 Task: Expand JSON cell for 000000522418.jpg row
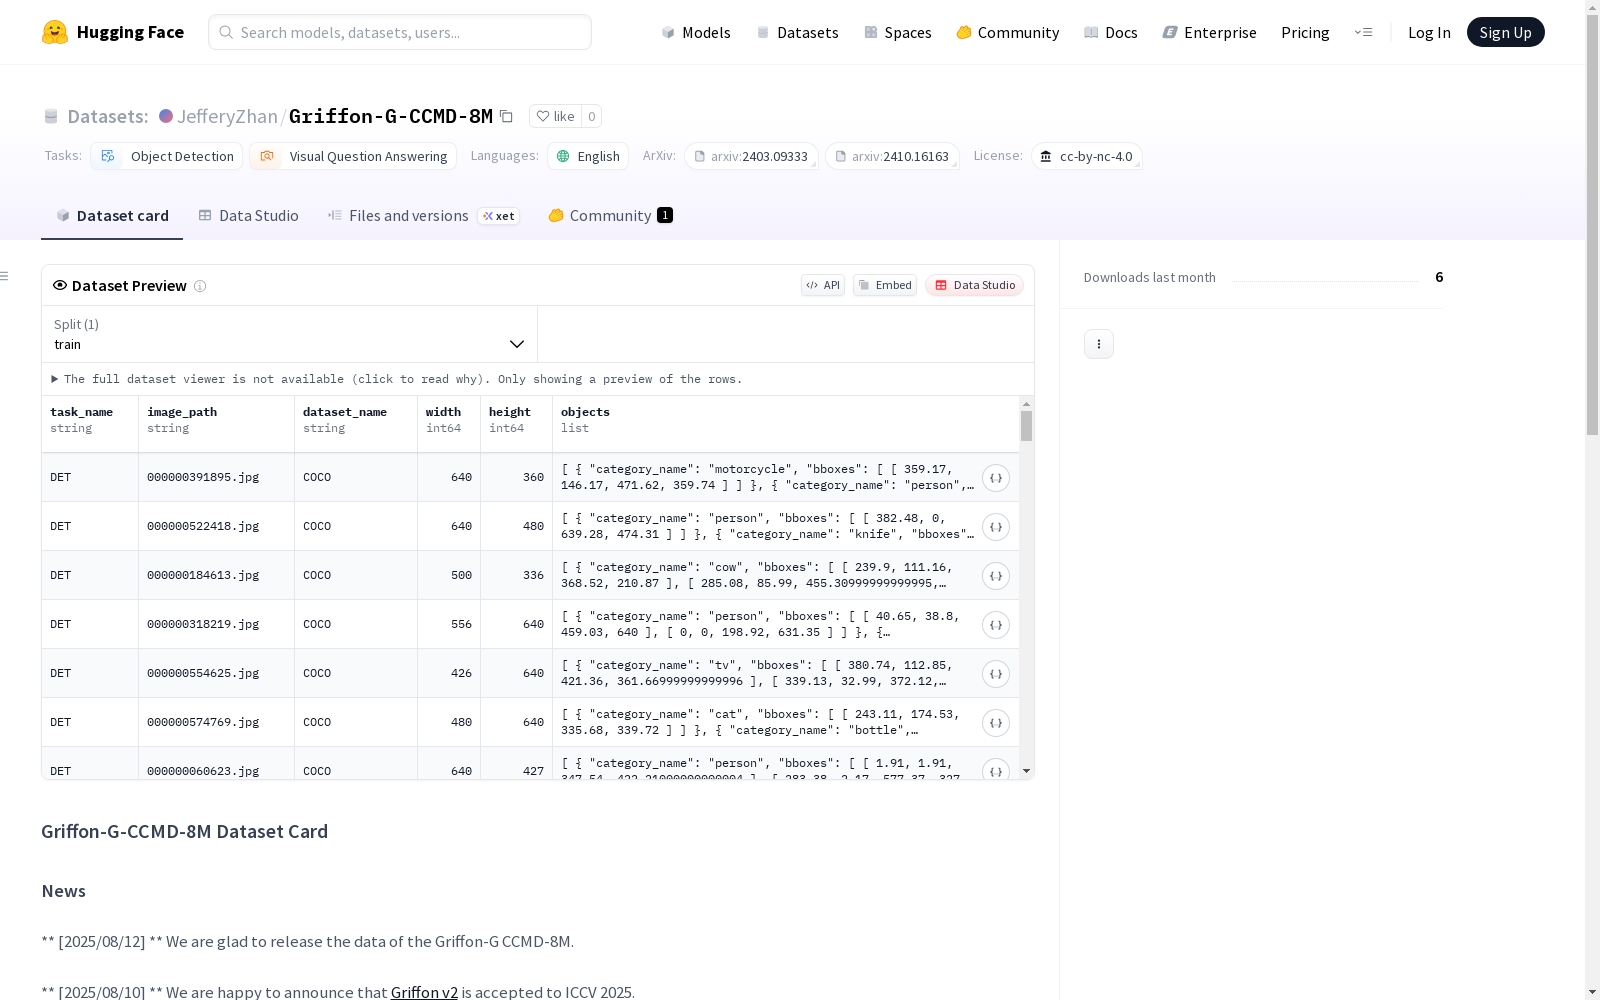(x=995, y=527)
